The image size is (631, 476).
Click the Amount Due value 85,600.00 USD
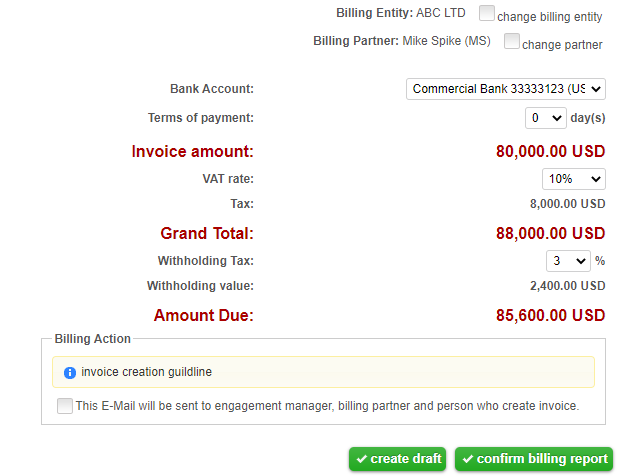tap(550, 316)
